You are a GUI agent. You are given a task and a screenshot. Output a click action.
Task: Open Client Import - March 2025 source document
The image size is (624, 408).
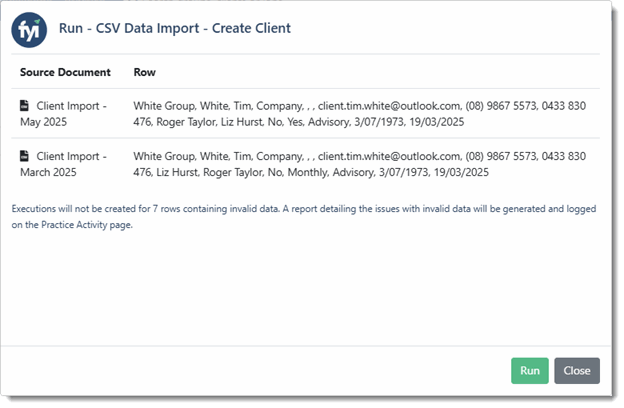tap(64, 164)
